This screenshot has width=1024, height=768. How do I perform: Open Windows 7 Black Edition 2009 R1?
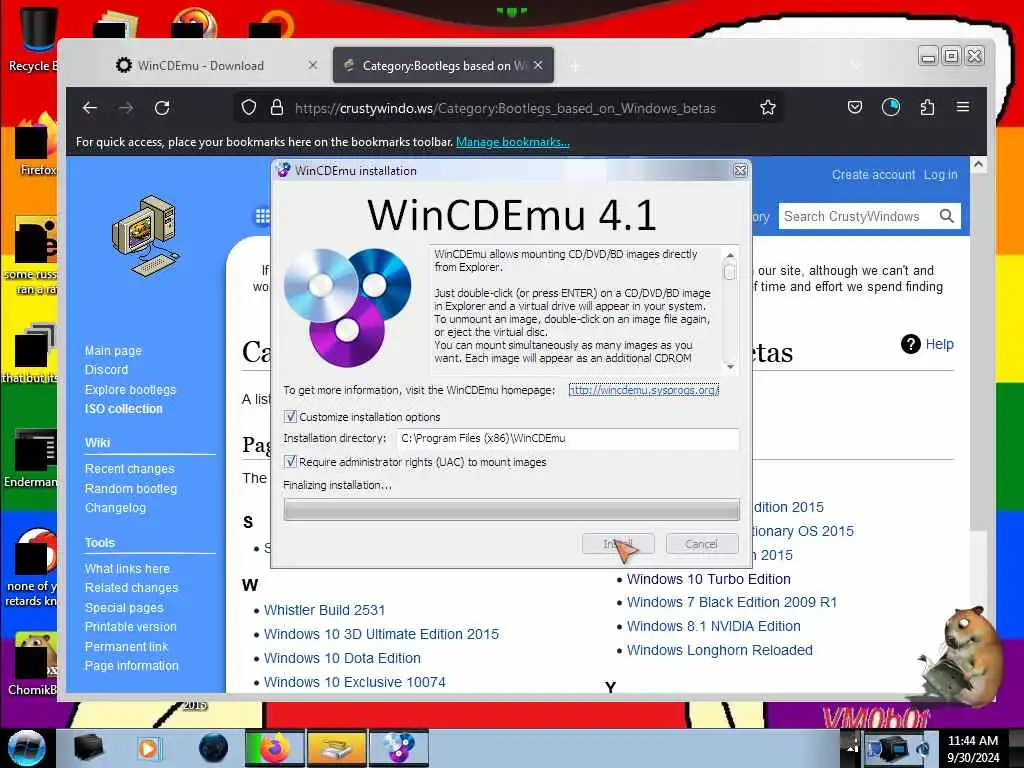732,602
